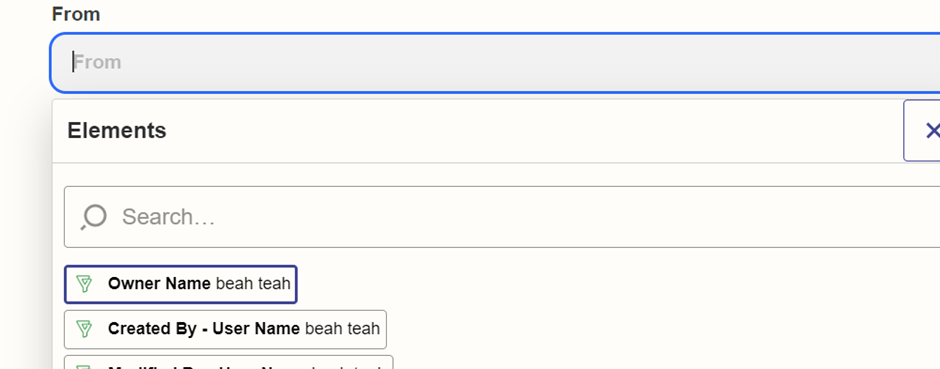Click the bold Created By - User Name text
940x369 pixels.
[x=204, y=329]
